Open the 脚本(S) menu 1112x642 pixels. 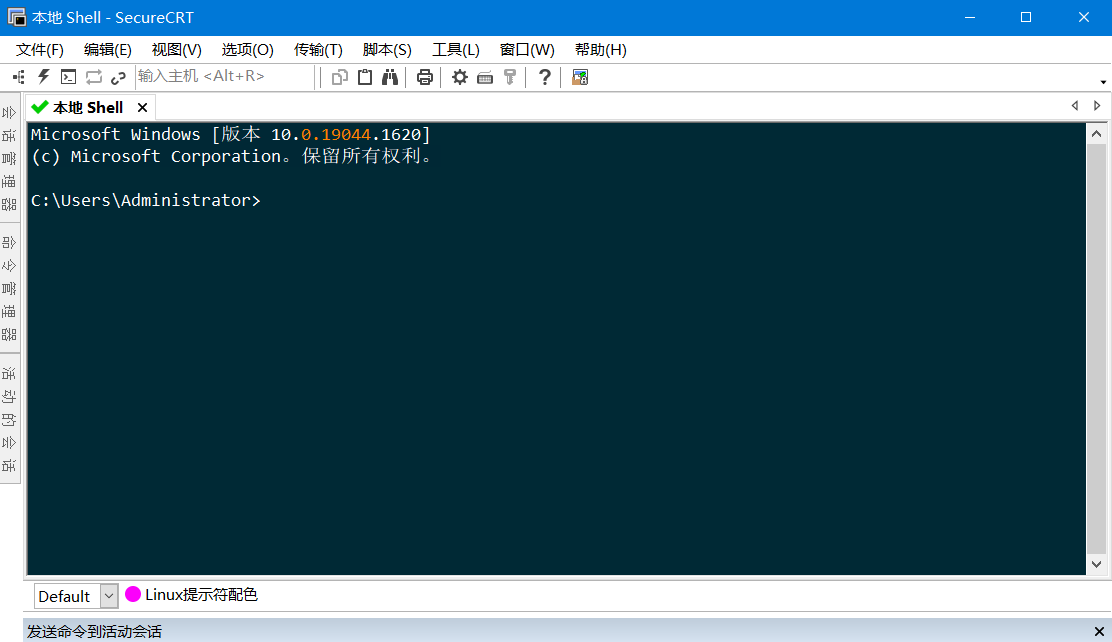(x=385, y=49)
